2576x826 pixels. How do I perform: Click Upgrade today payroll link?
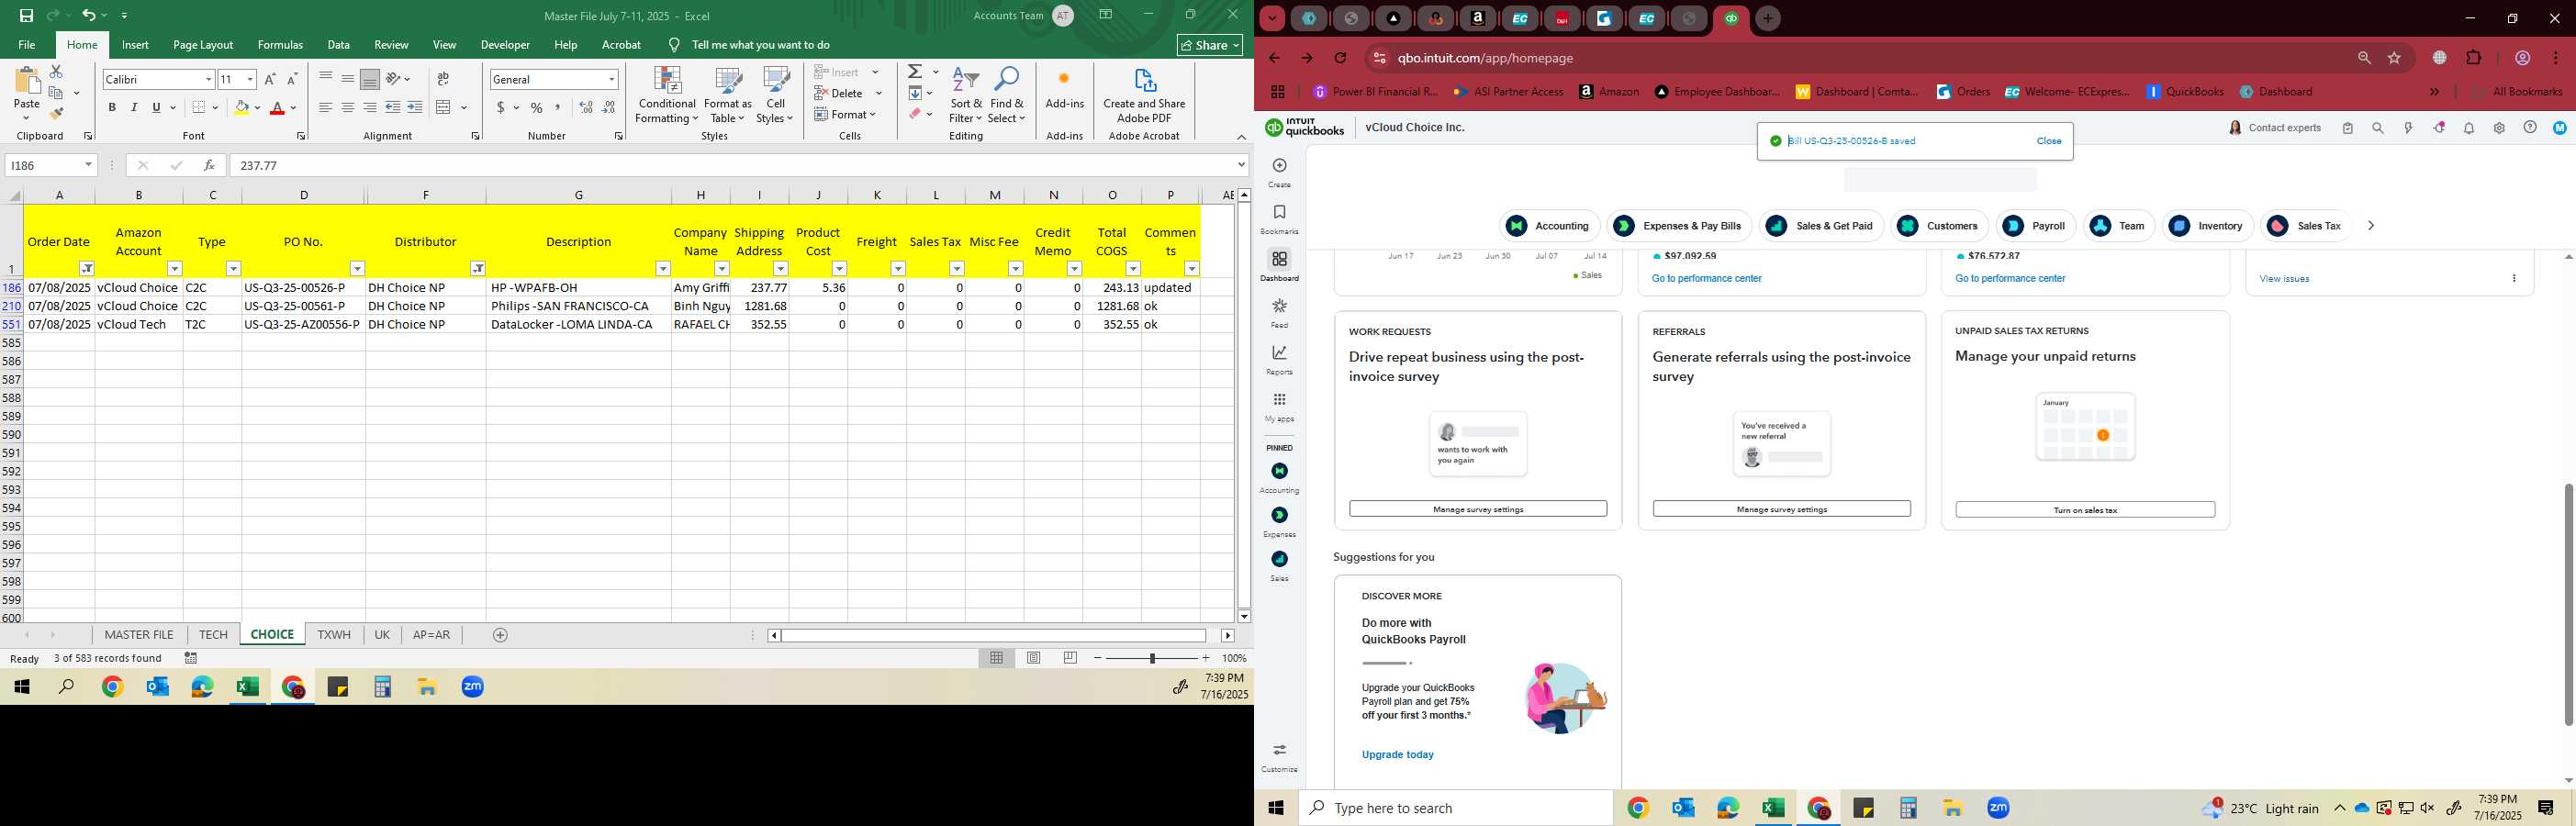pos(1397,755)
